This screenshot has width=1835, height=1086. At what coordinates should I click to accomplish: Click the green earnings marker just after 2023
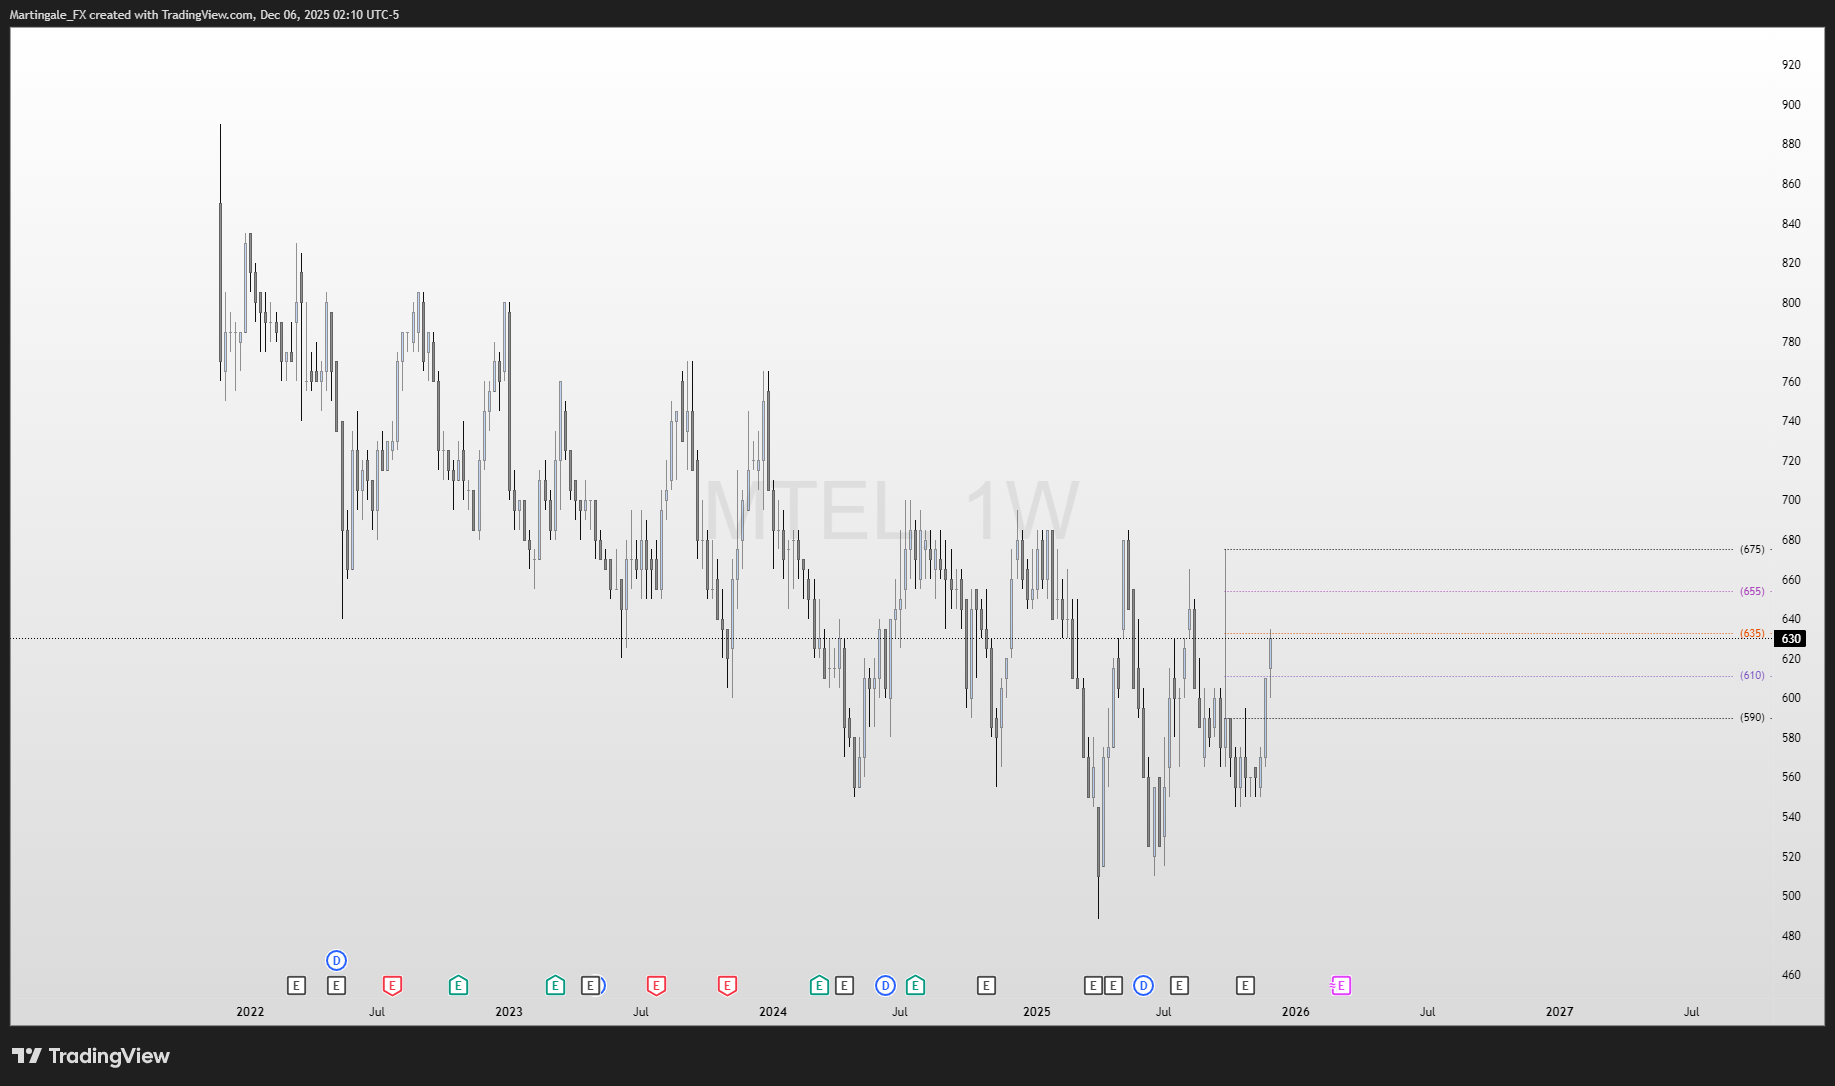555,986
